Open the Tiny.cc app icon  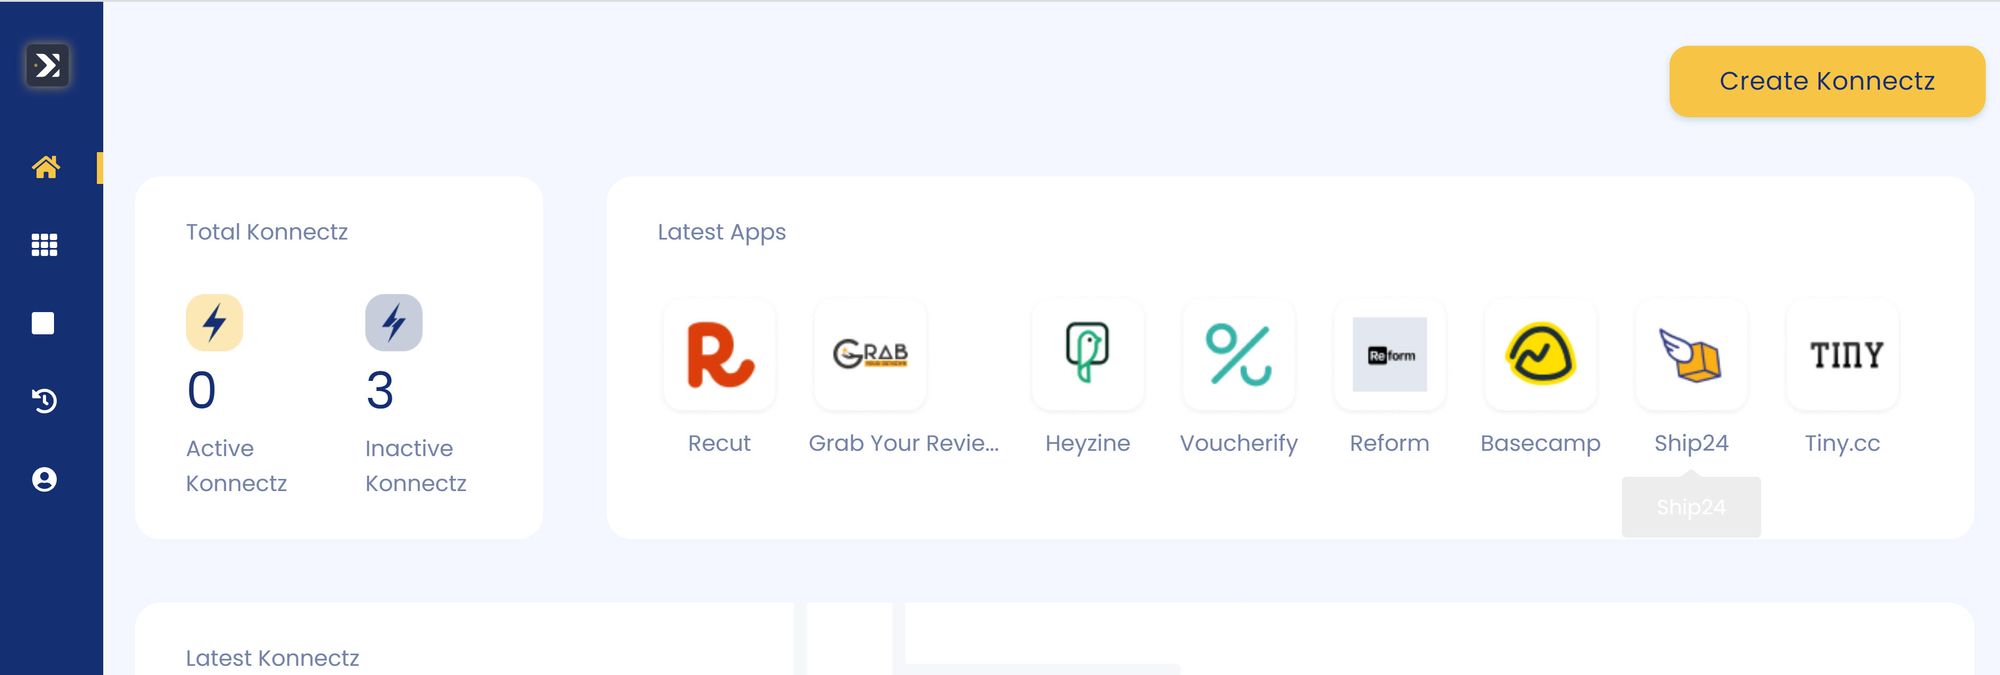pyautogui.click(x=1842, y=355)
